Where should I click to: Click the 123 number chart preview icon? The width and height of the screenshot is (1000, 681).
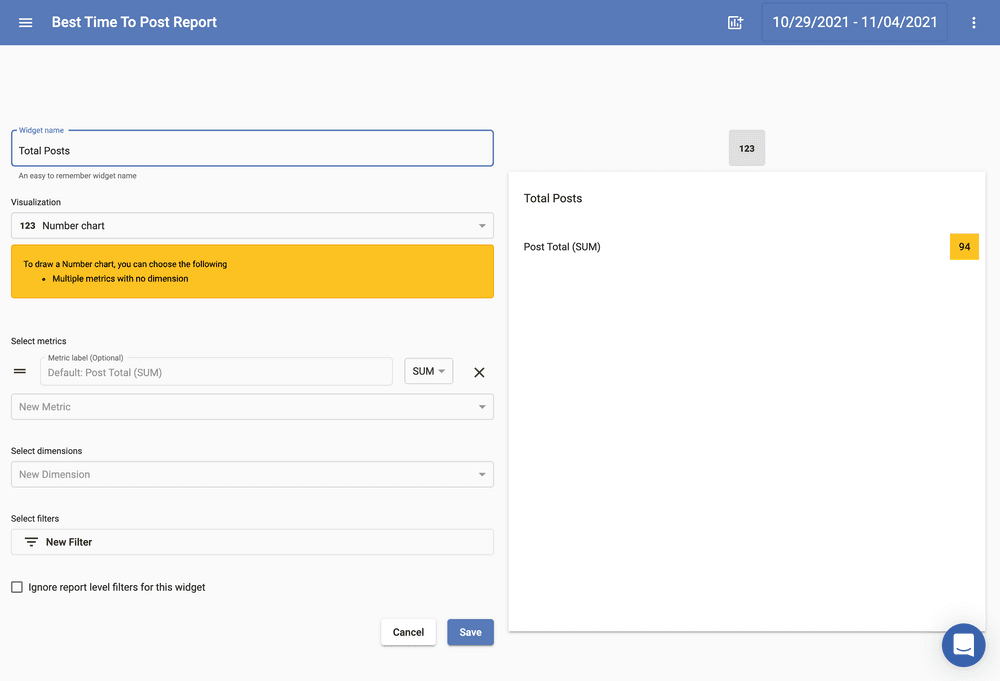(x=747, y=148)
